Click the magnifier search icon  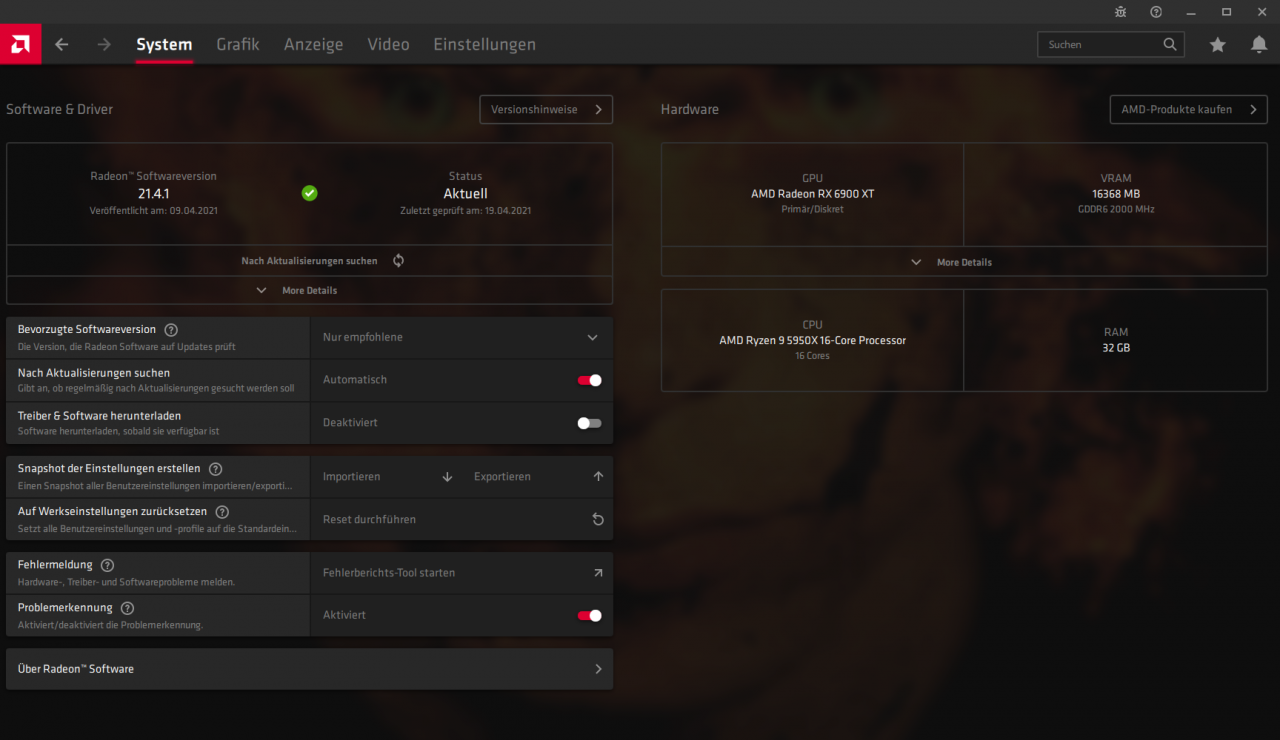[x=1170, y=44]
